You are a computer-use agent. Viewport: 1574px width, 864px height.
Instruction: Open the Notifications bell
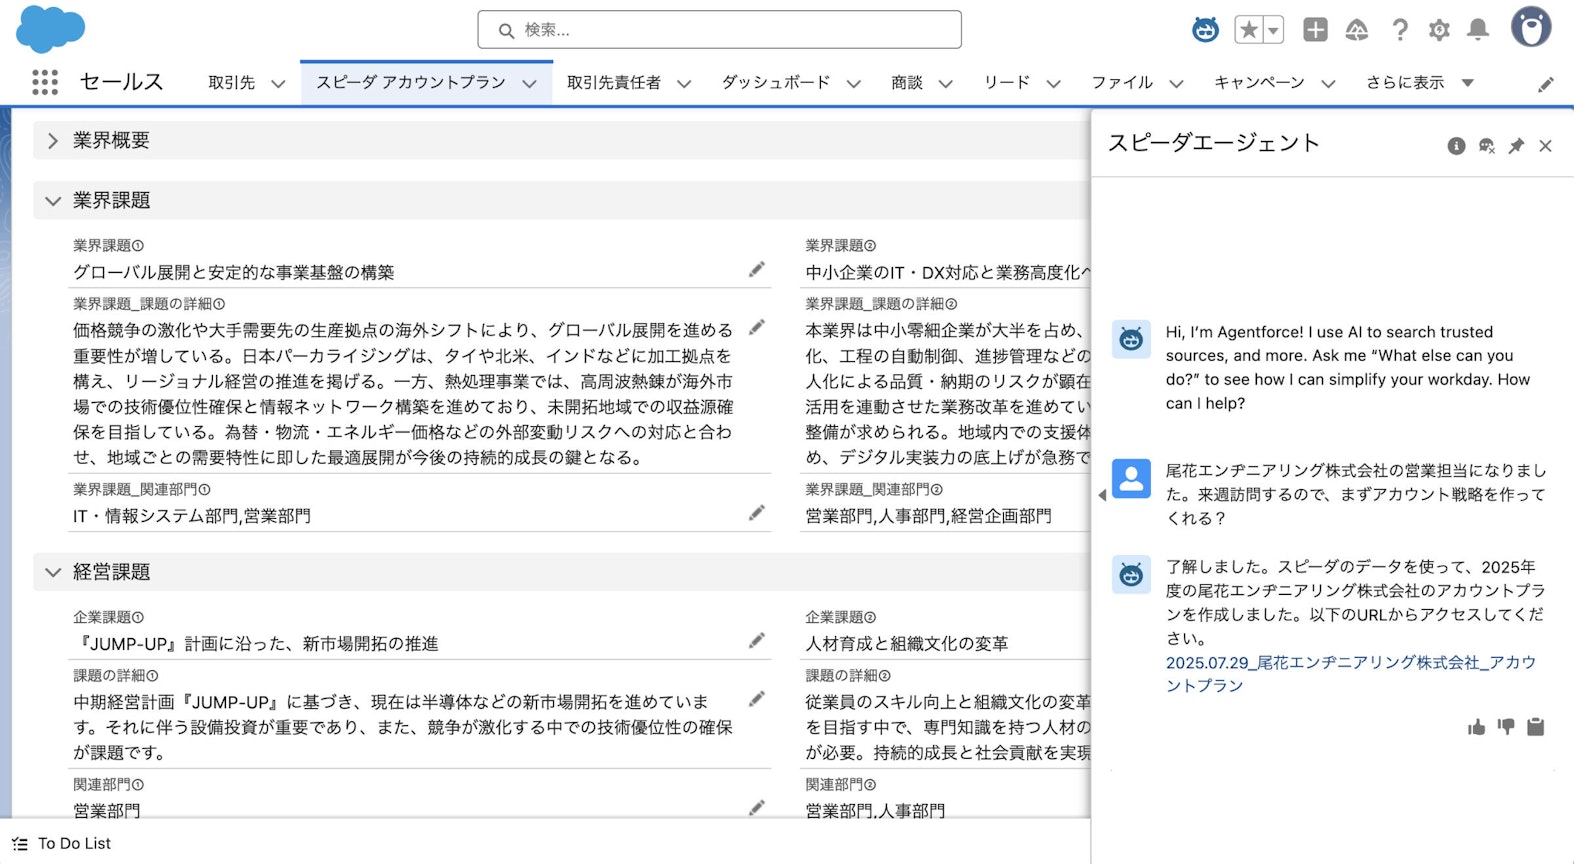(x=1478, y=30)
